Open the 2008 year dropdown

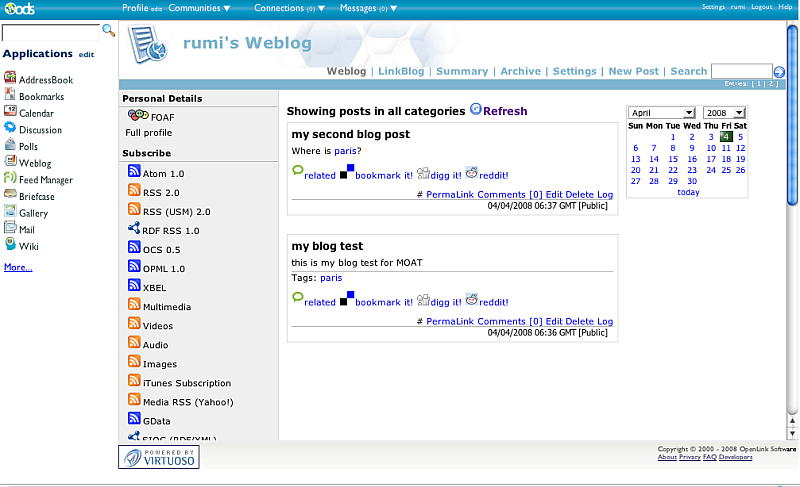point(724,113)
